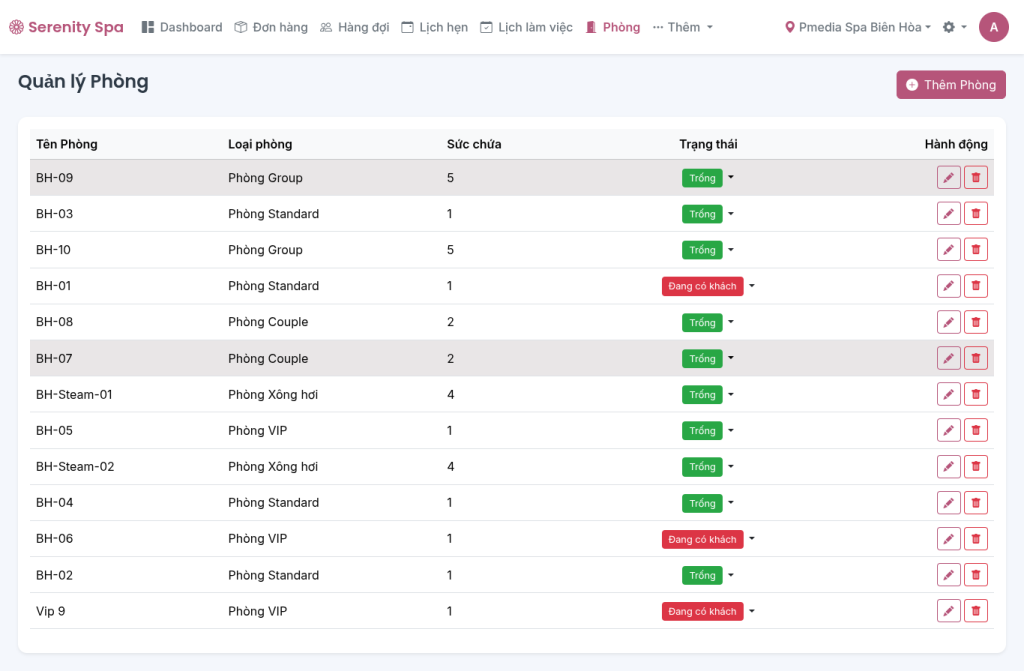Open status dropdown for room BH-02
1024x671 pixels.
(731, 575)
